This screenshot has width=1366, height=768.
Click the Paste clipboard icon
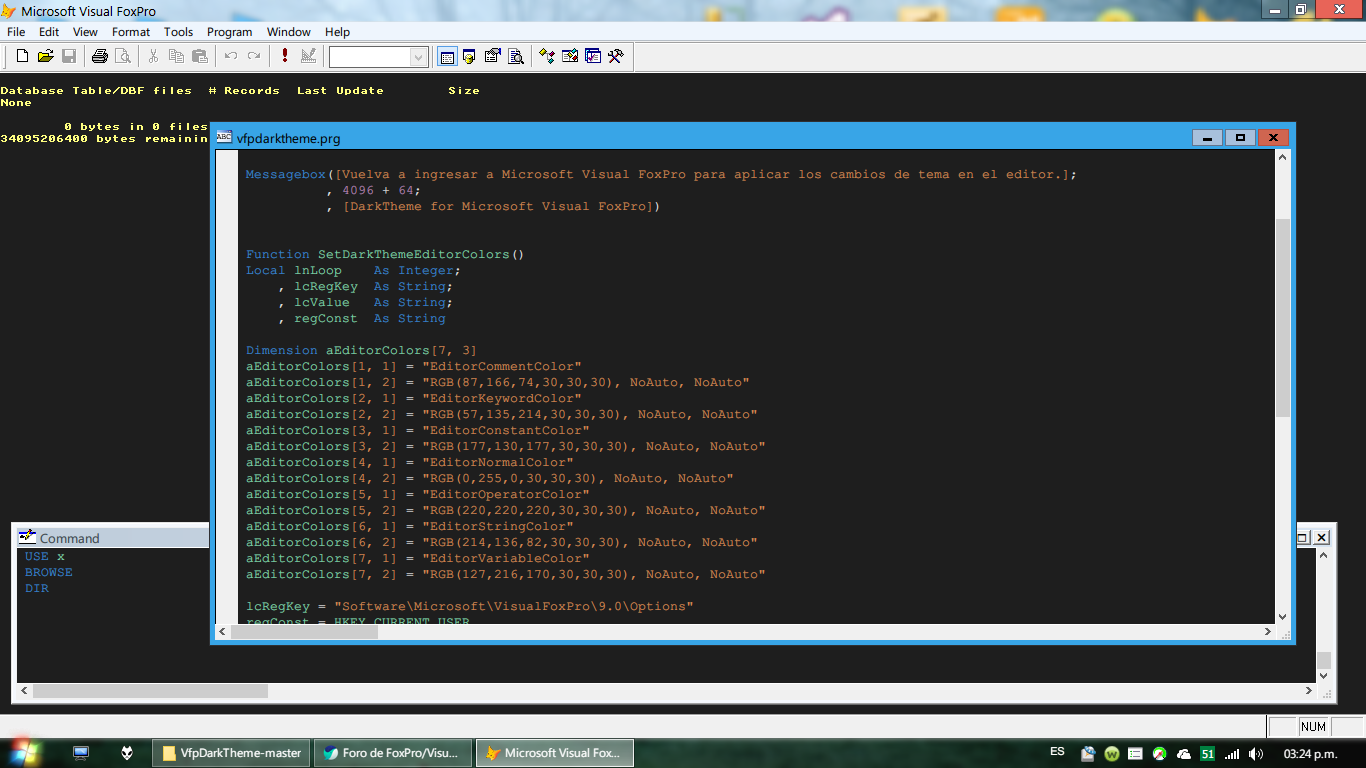199,57
